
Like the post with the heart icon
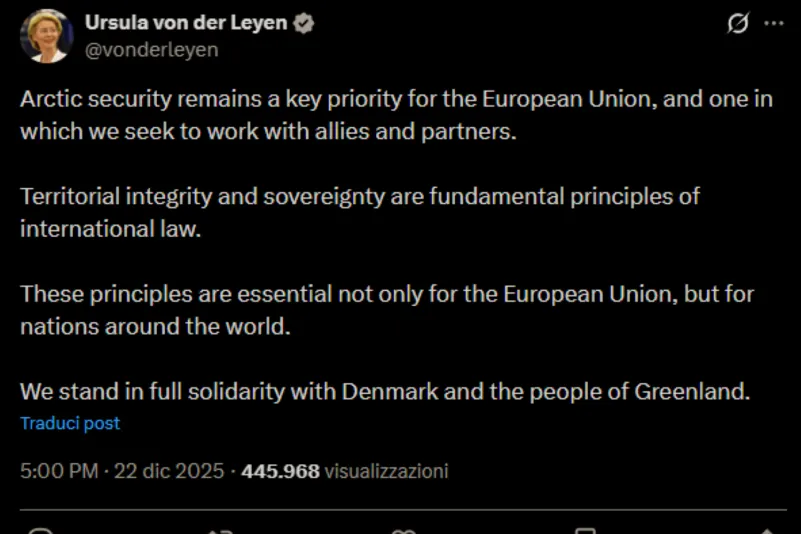[x=403, y=530]
